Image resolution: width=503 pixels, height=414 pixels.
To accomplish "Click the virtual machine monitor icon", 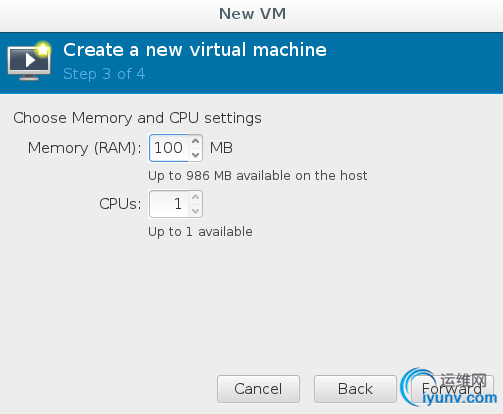I will click(29, 61).
